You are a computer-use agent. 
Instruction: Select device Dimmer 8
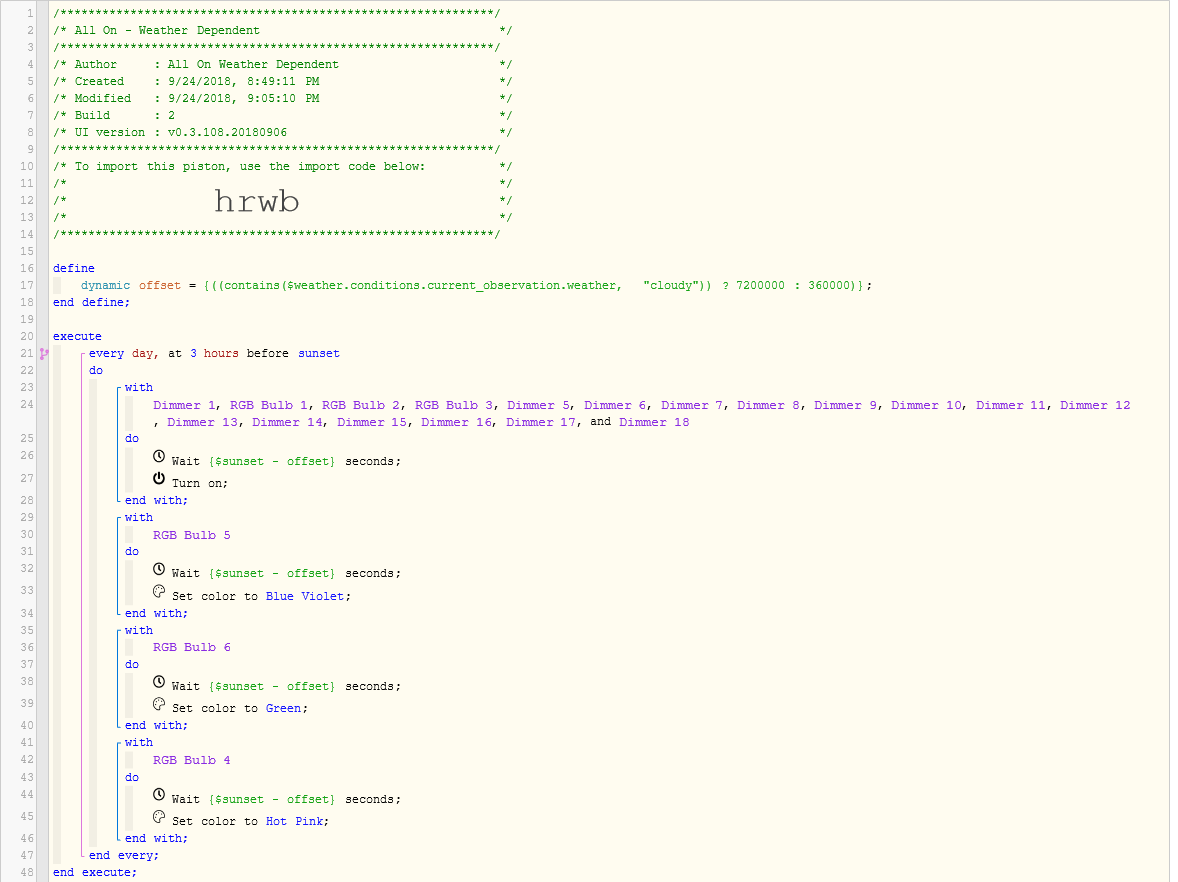pyautogui.click(x=769, y=405)
